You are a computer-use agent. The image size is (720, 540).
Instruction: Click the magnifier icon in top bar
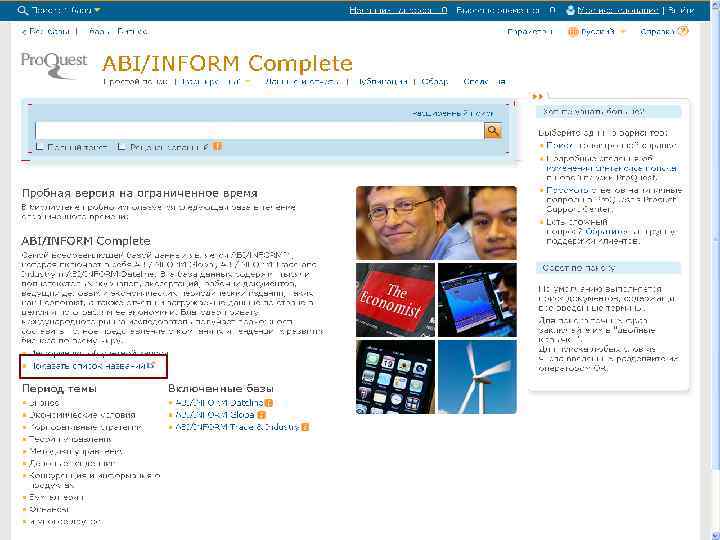[x=22, y=10]
